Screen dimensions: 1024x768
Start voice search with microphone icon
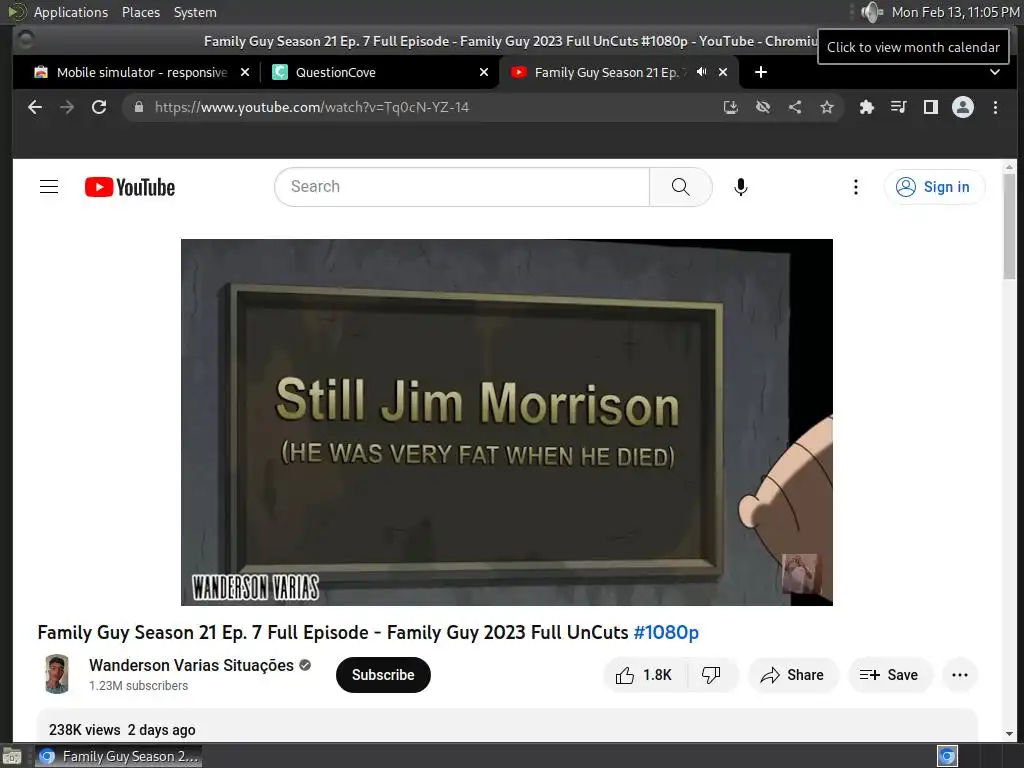[741, 187]
